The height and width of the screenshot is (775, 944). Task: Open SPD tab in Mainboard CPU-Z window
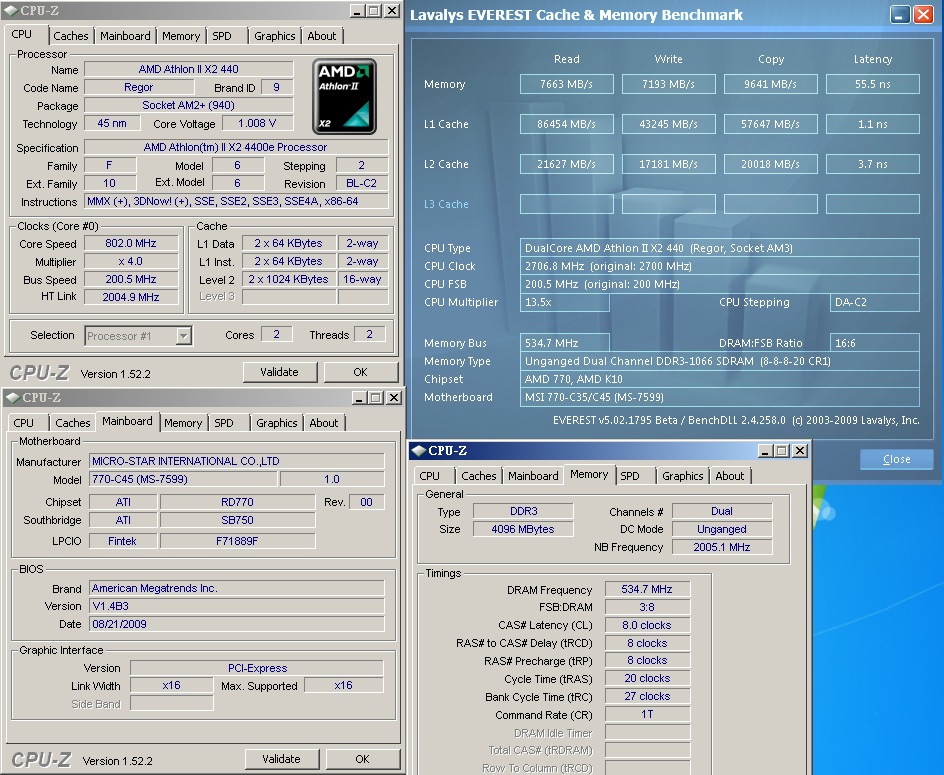tap(224, 423)
